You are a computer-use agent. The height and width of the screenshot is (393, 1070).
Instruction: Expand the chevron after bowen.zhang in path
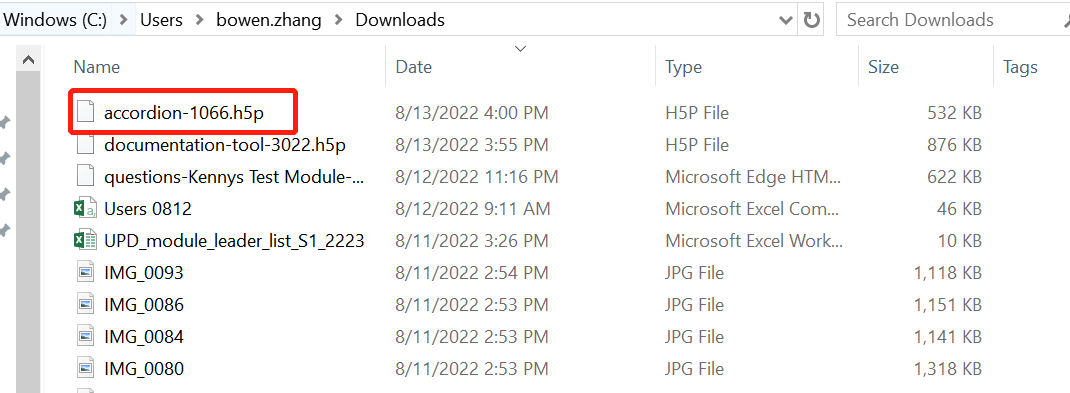pyautogui.click(x=338, y=20)
